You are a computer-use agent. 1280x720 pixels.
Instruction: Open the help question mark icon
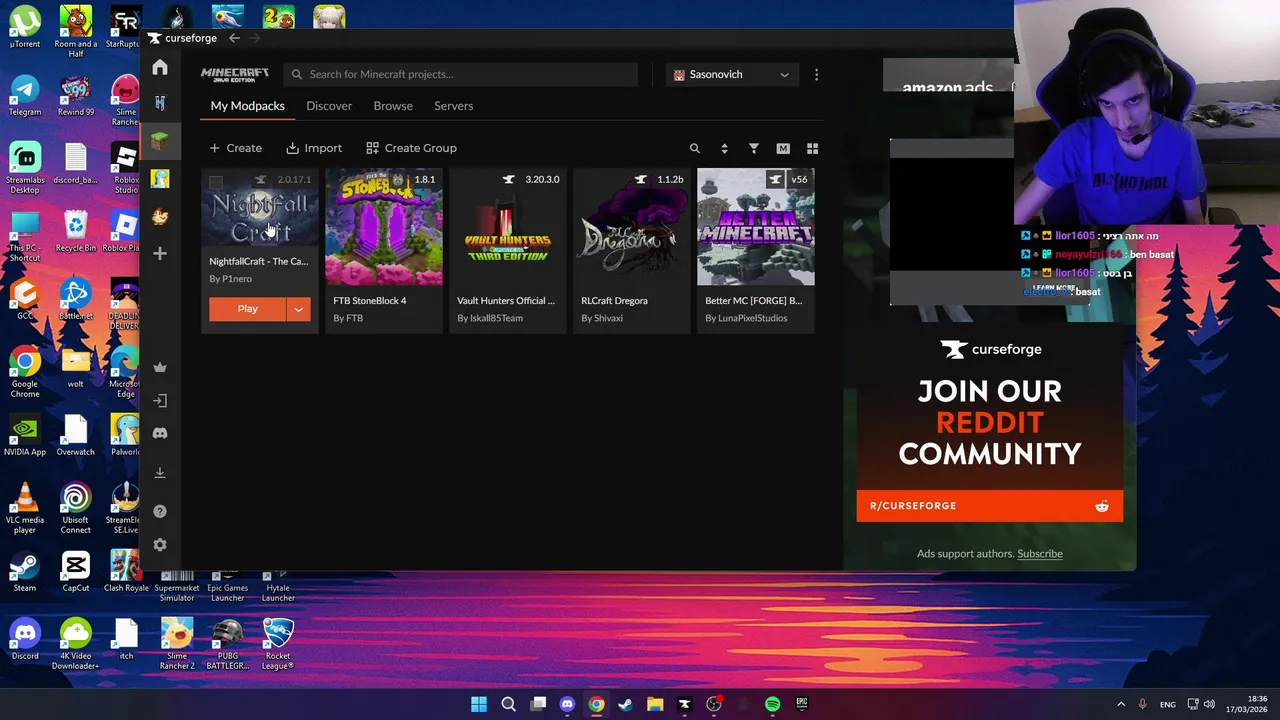pos(160,511)
